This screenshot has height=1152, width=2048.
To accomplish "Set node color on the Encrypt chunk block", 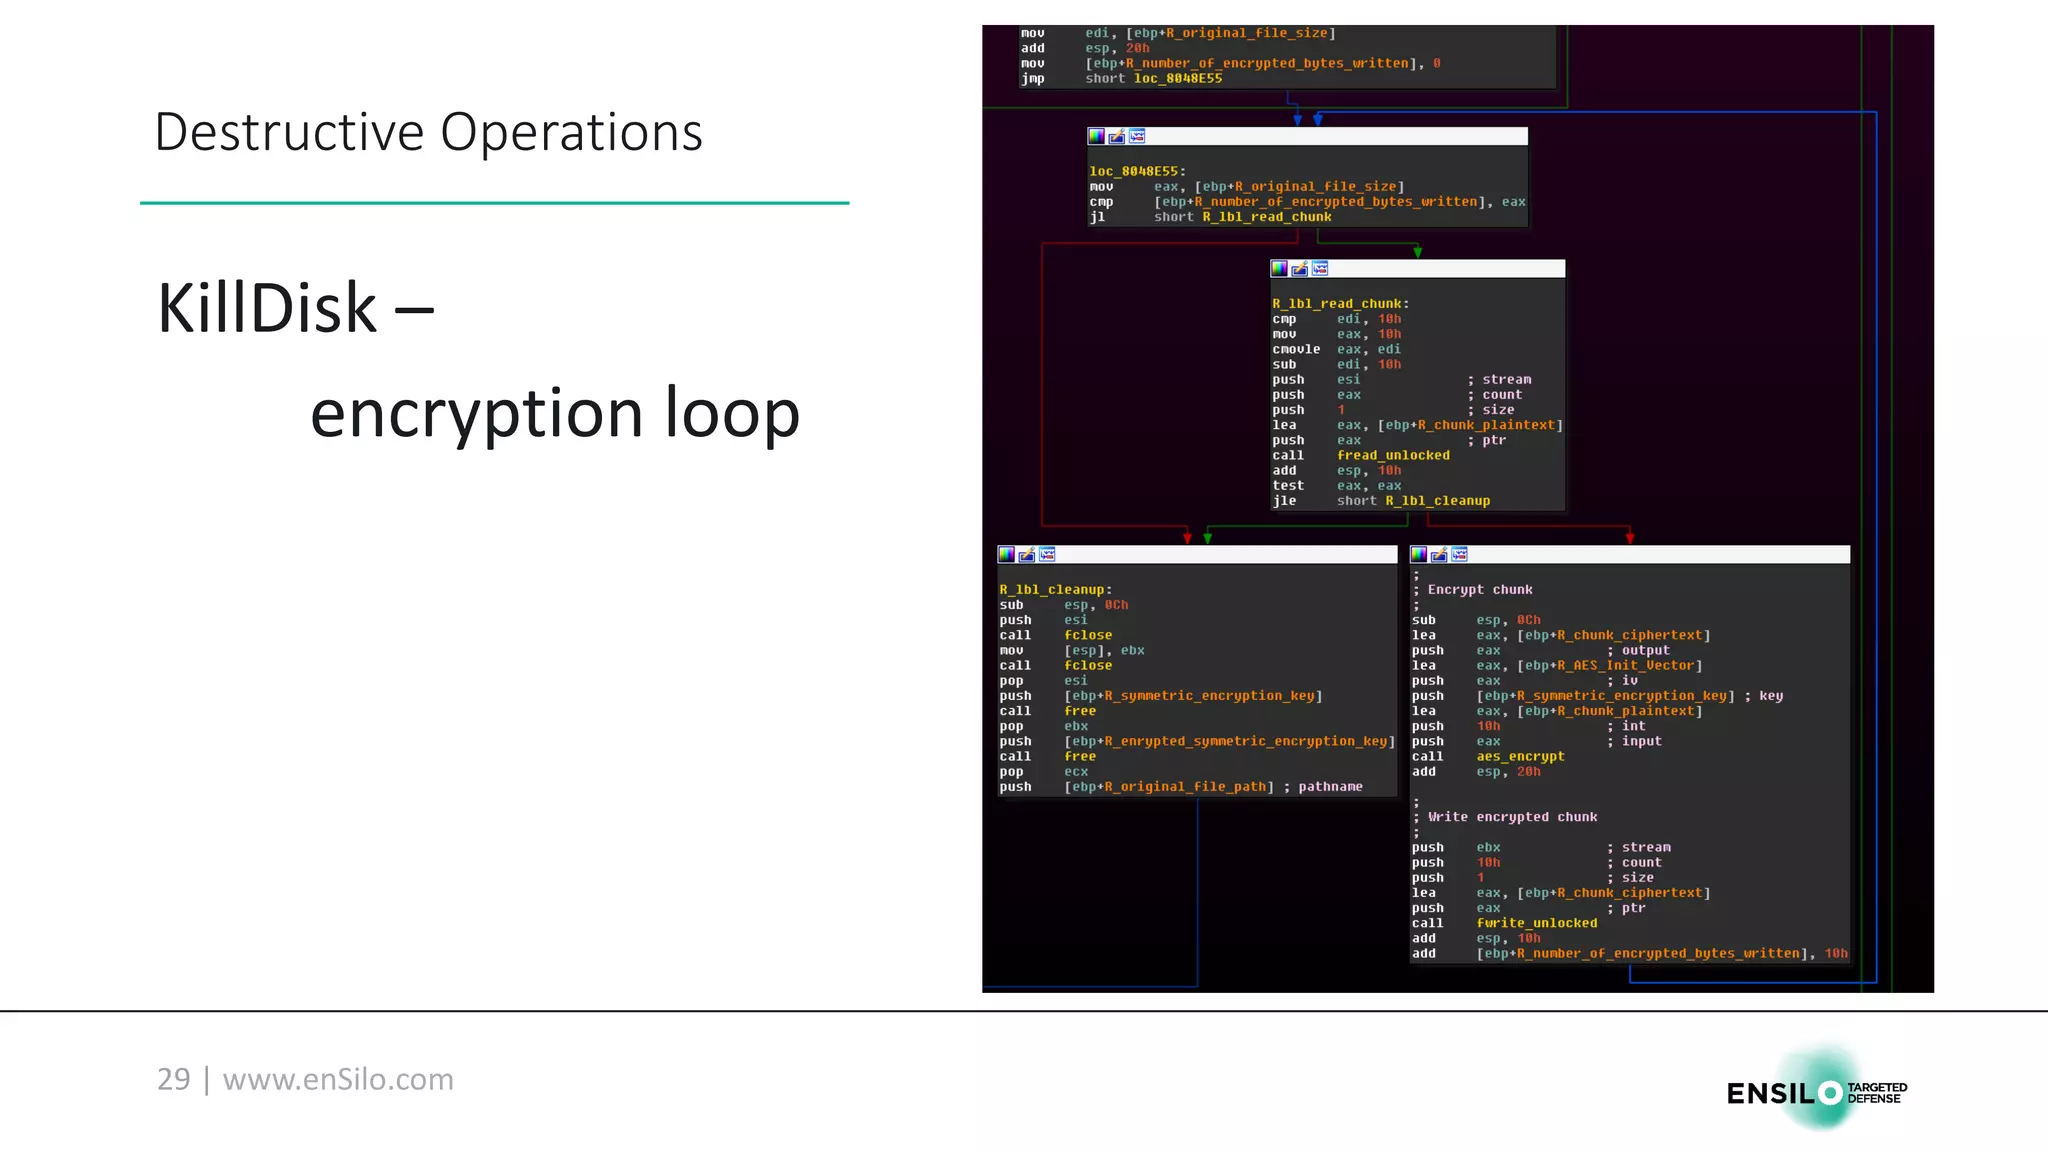I will [1419, 554].
